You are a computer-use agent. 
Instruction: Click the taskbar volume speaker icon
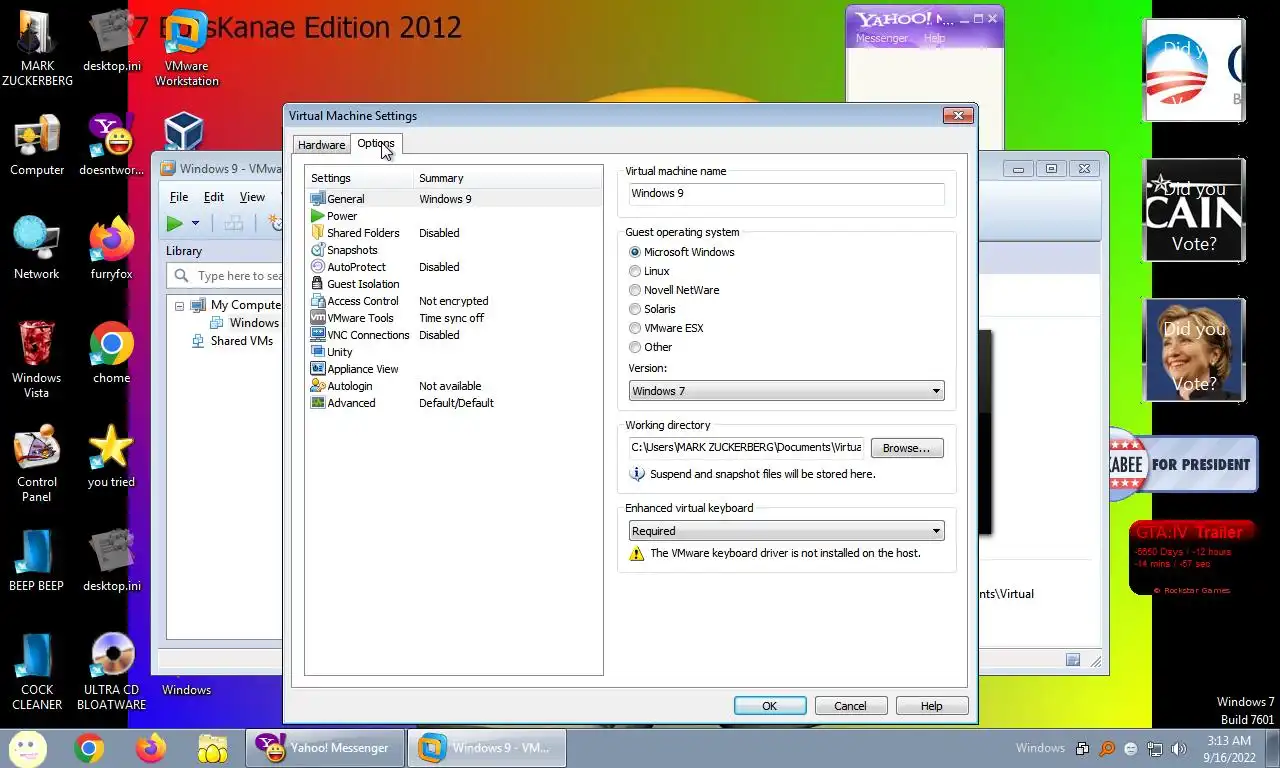click(x=1178, y=748)
